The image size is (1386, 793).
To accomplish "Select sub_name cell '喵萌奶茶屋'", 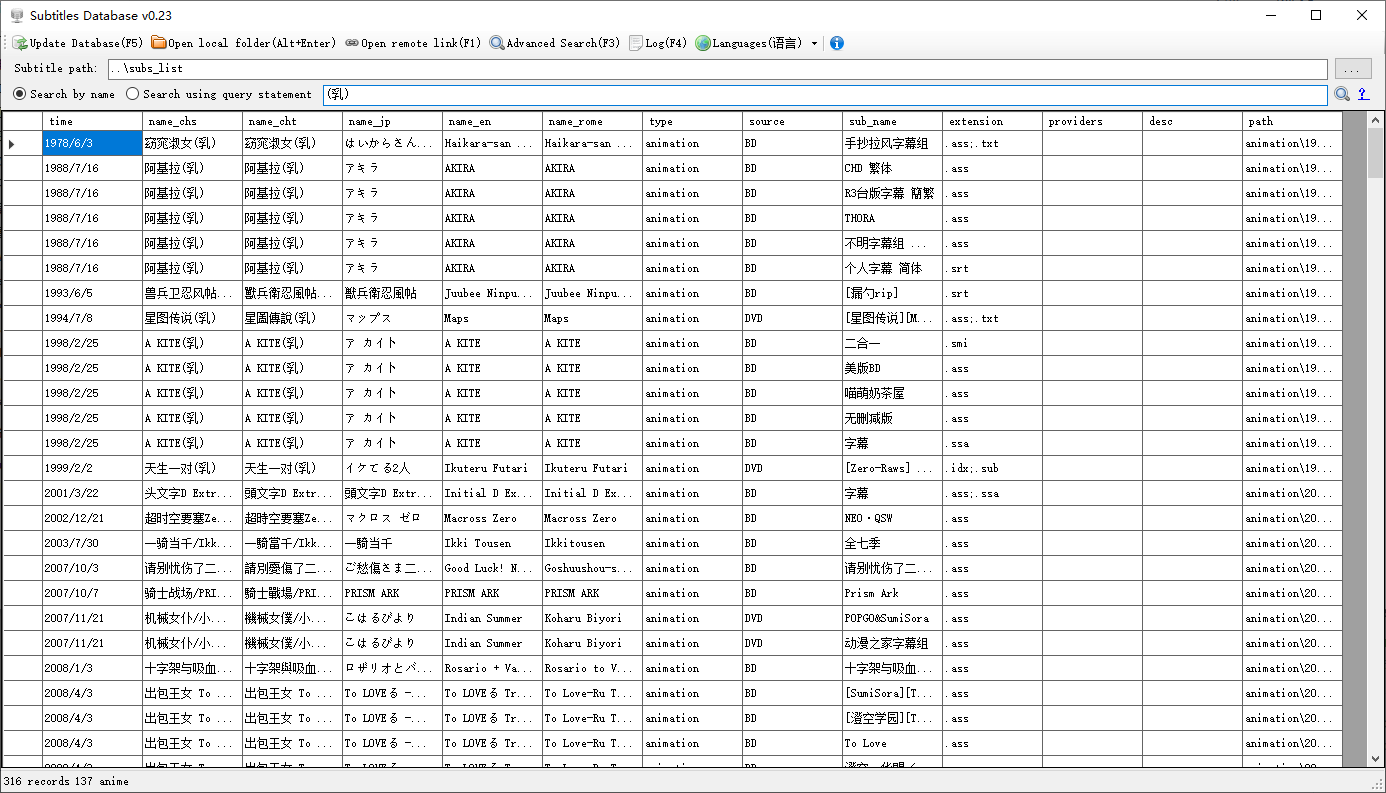I will (892, 393).
